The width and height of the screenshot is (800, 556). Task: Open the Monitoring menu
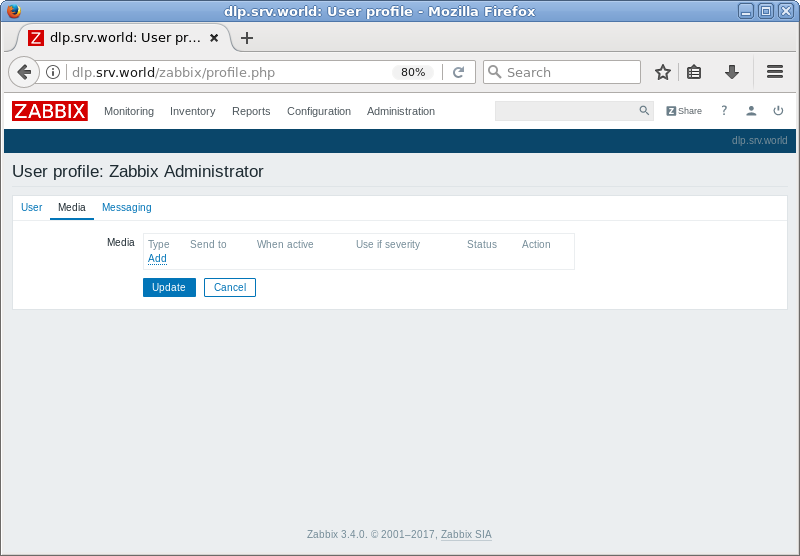[129, 111]
